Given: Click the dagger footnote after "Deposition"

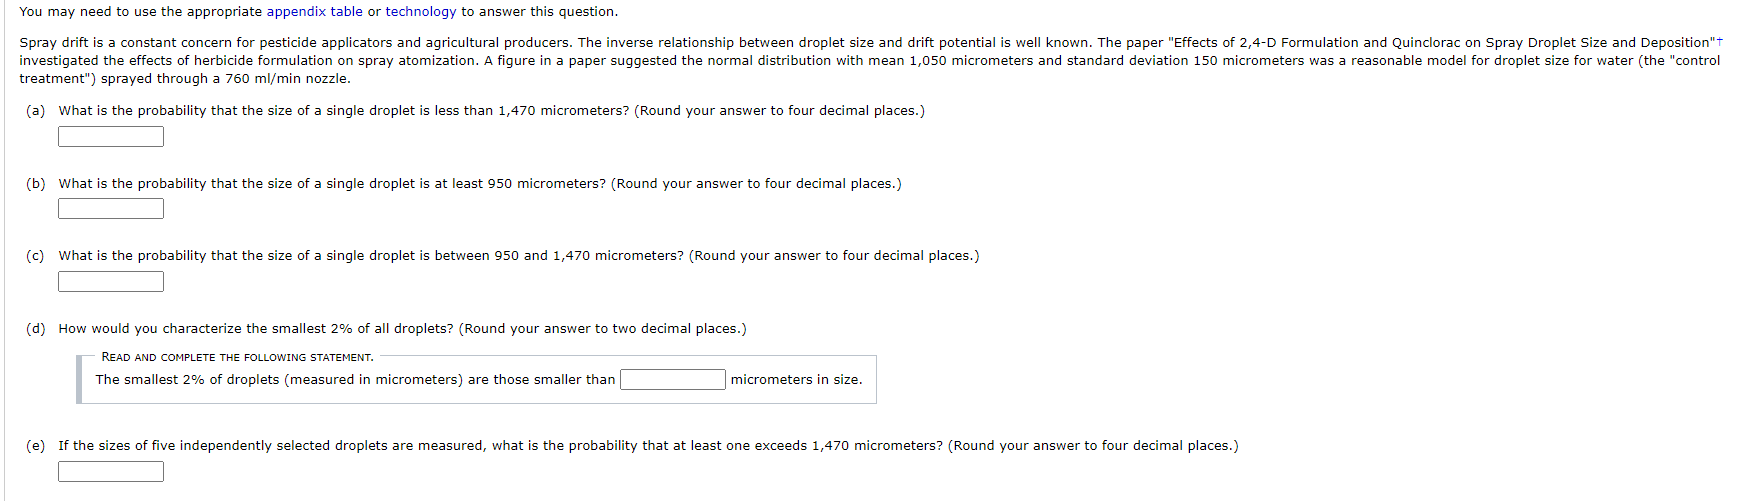Looking at the screenshot, I should coord(1719,41).
